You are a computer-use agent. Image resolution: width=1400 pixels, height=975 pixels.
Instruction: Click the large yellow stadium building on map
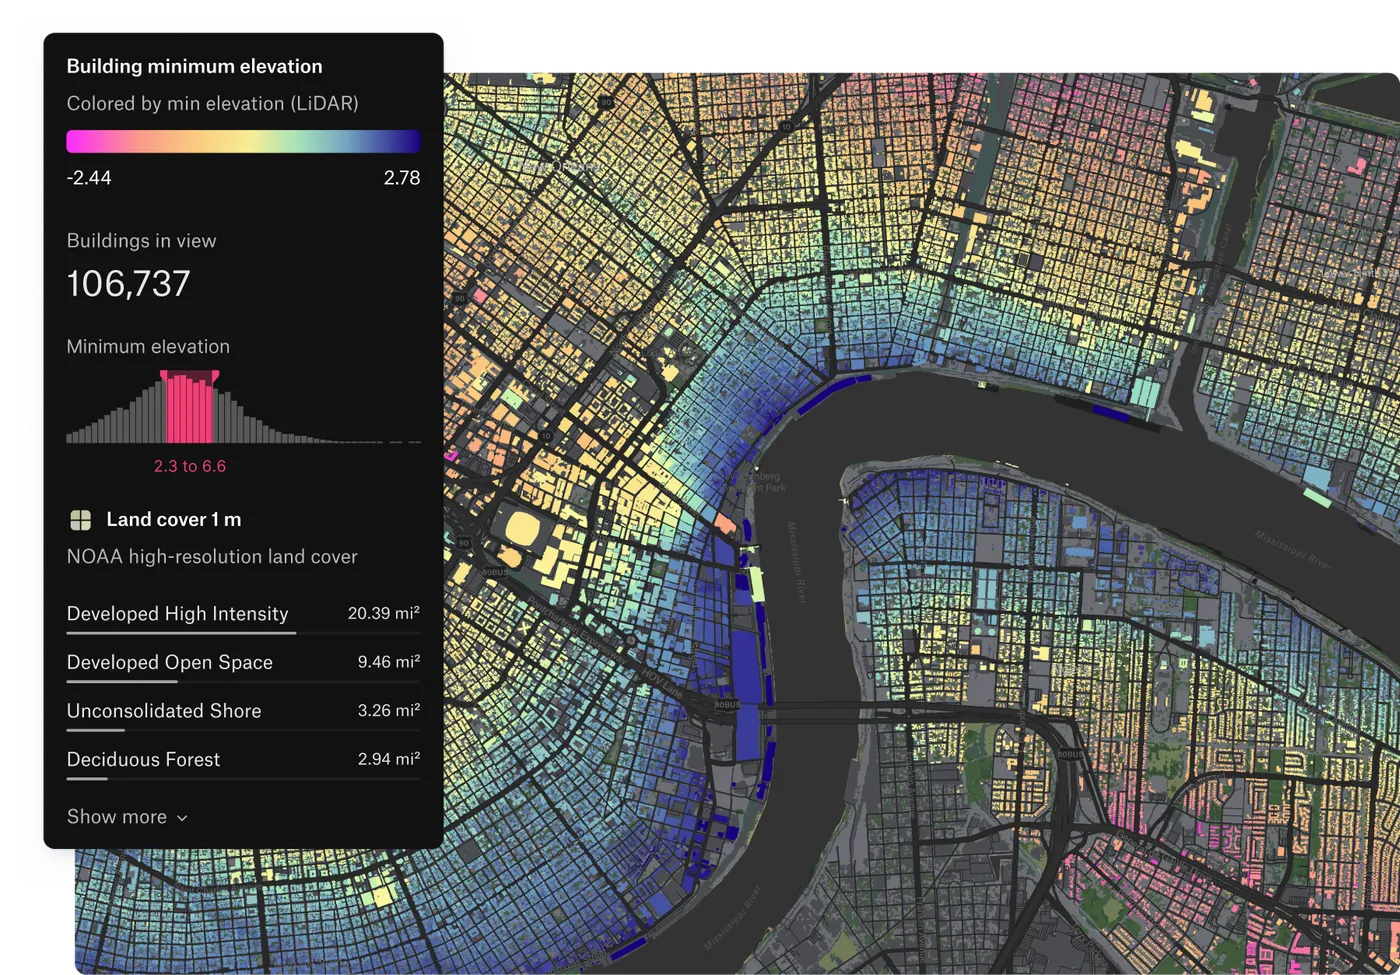point(521,527)
